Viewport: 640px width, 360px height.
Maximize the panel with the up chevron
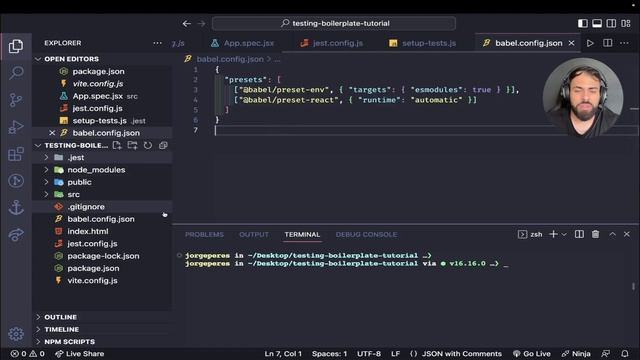612,234
